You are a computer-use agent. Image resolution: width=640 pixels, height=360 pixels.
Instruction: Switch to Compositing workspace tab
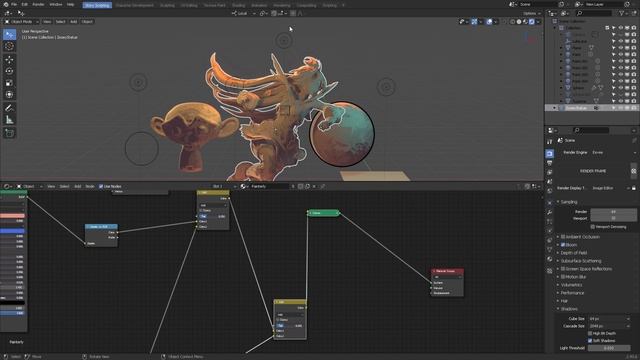click(x=306, y=5)
